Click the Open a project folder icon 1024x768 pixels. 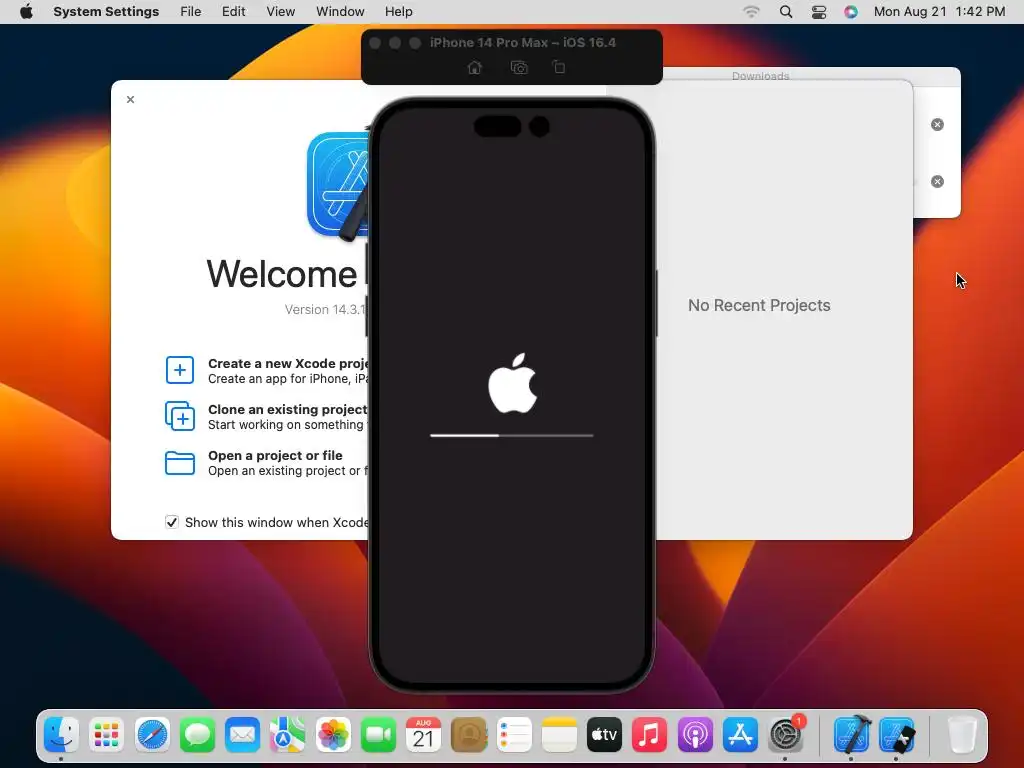pos(180,462)
